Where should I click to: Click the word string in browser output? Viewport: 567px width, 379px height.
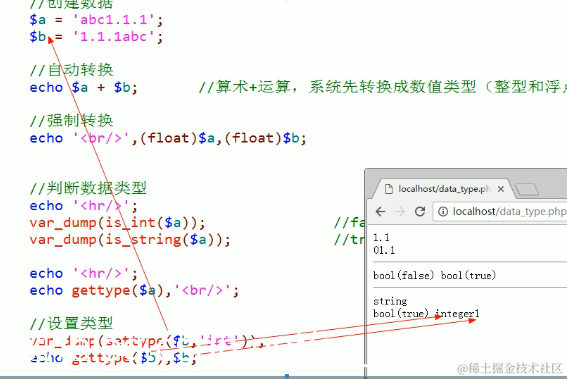click(x=390, y=301)
